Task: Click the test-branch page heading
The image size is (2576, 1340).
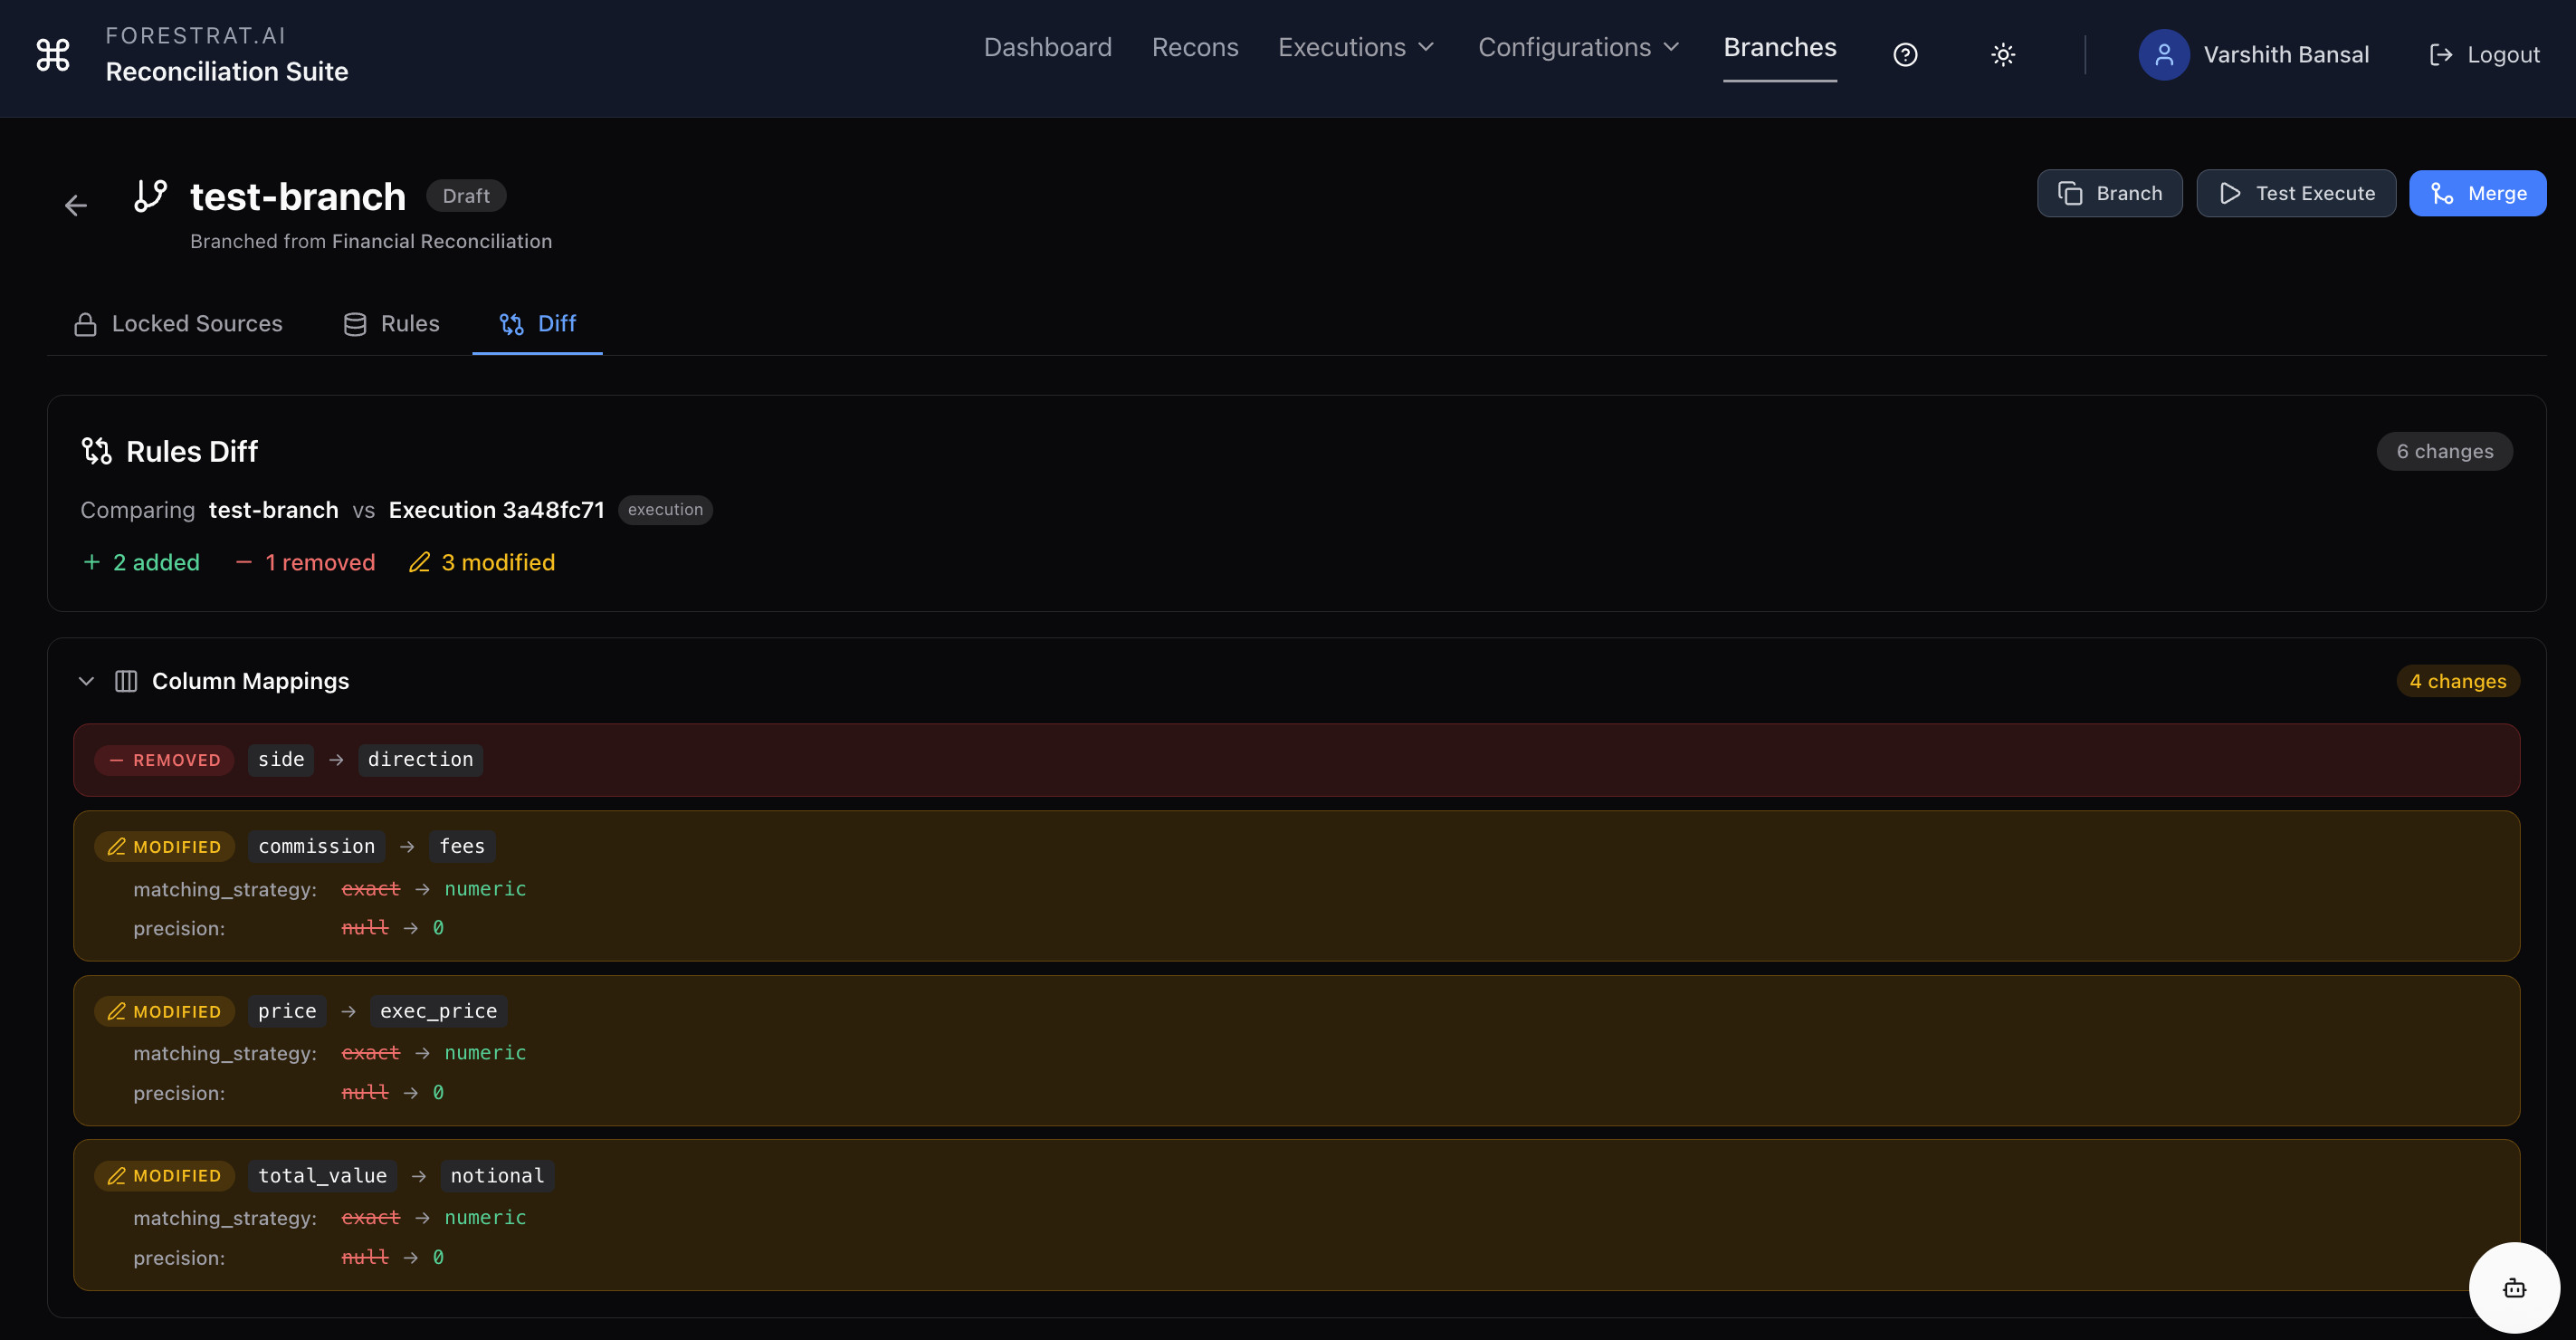Action: (298, 196)
